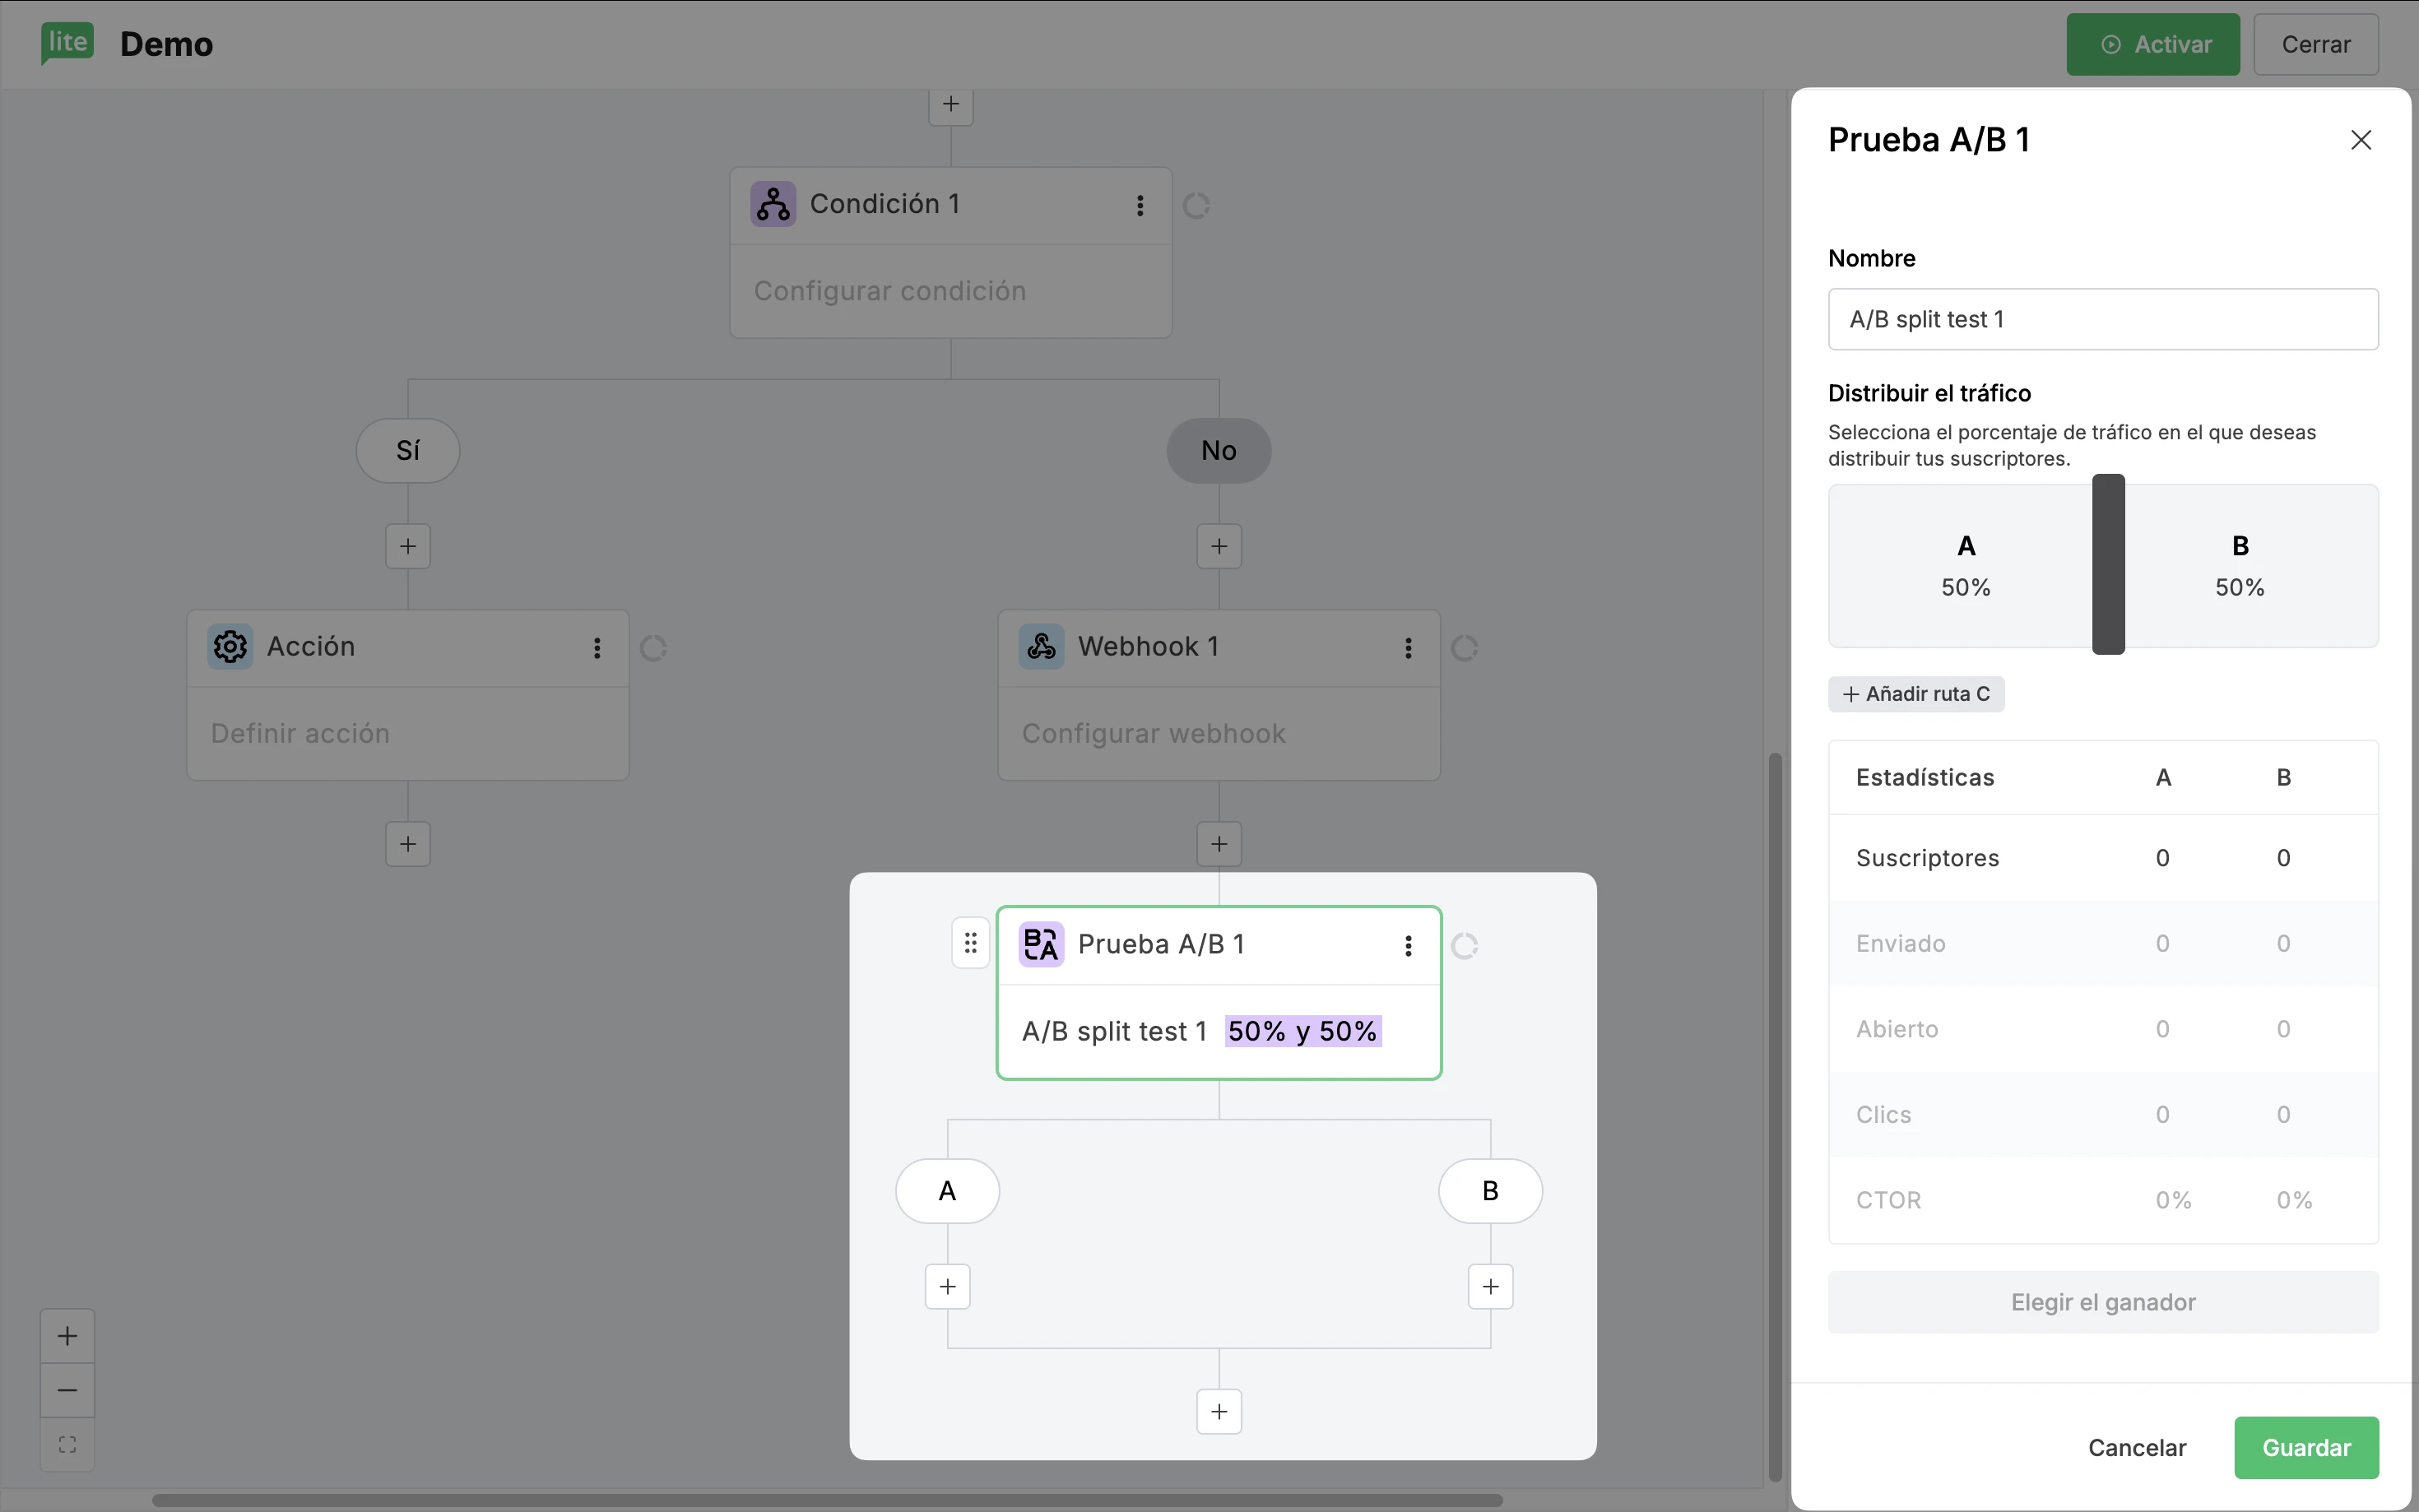The height and width of the screenshot is (1512, 2419).
Task: Click the Clics statistics row label
Action: [x=1883, y=1115]
